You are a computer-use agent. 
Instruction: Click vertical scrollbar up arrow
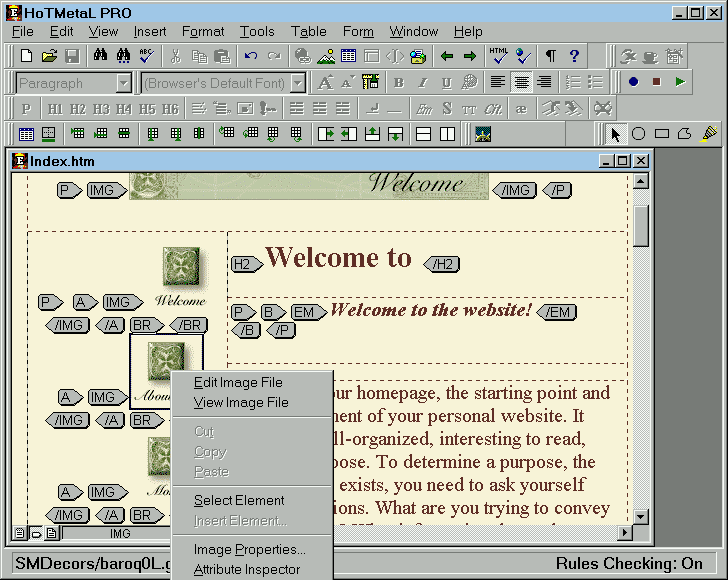[641, 181]
